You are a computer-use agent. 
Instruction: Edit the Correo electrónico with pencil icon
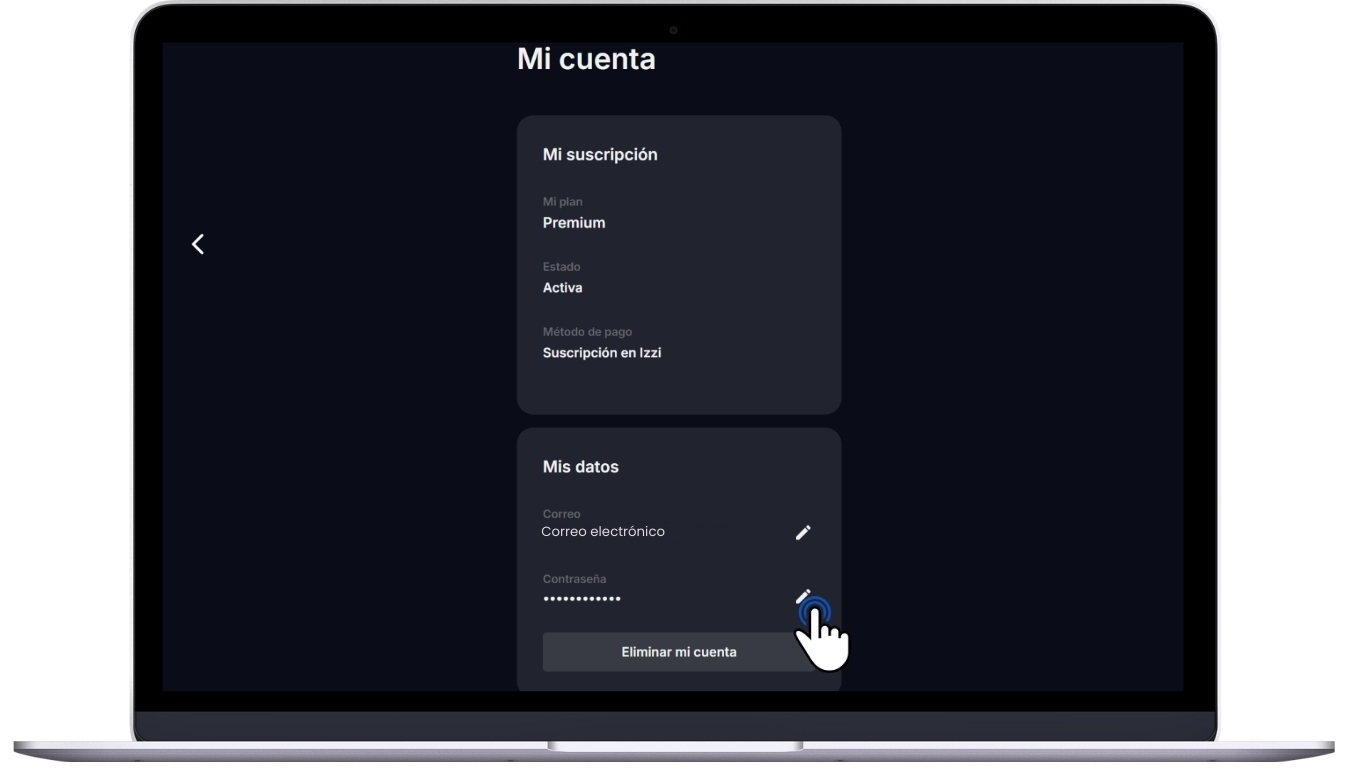pyautogui.click(x=803, y=533)
